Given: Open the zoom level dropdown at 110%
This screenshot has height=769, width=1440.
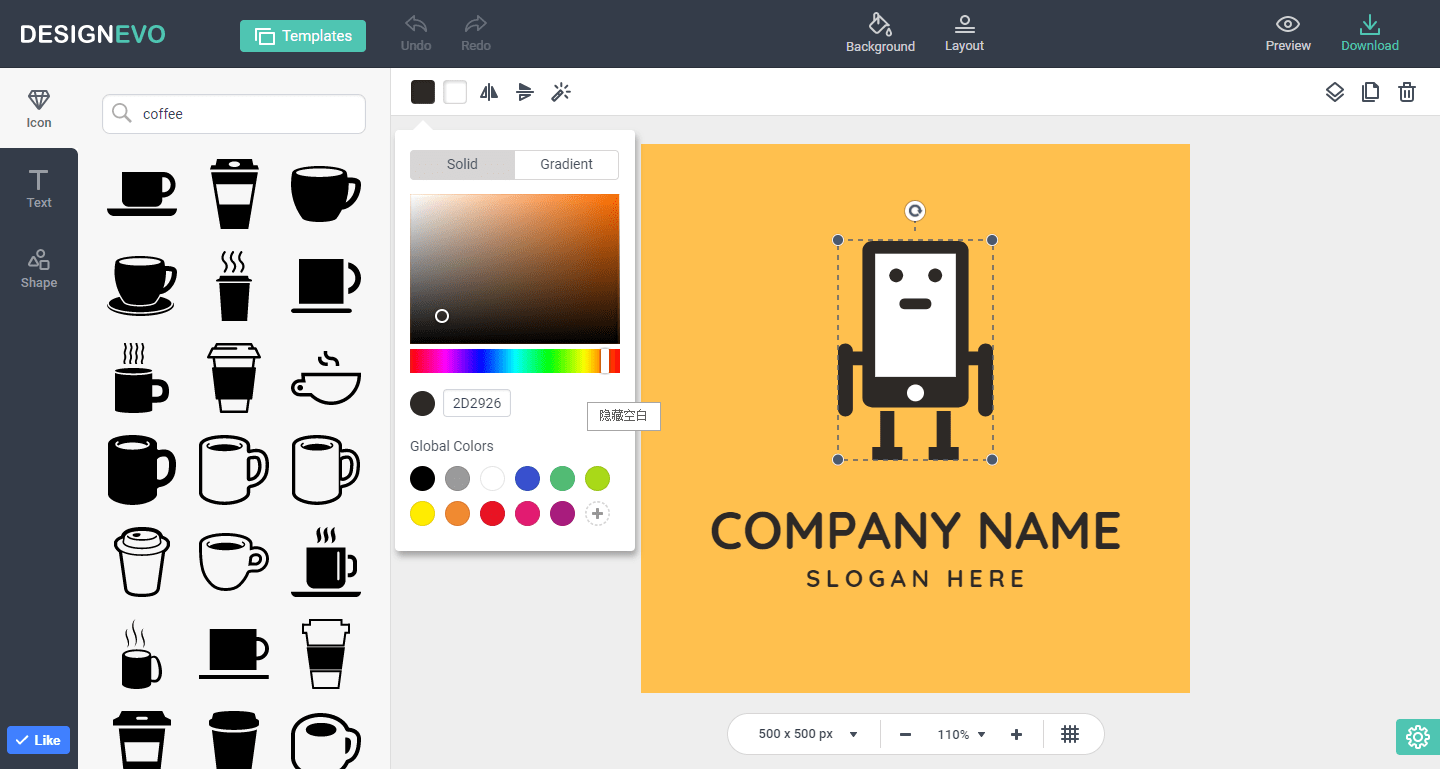Looking at the screenshot, I should (x=959, y=733).
